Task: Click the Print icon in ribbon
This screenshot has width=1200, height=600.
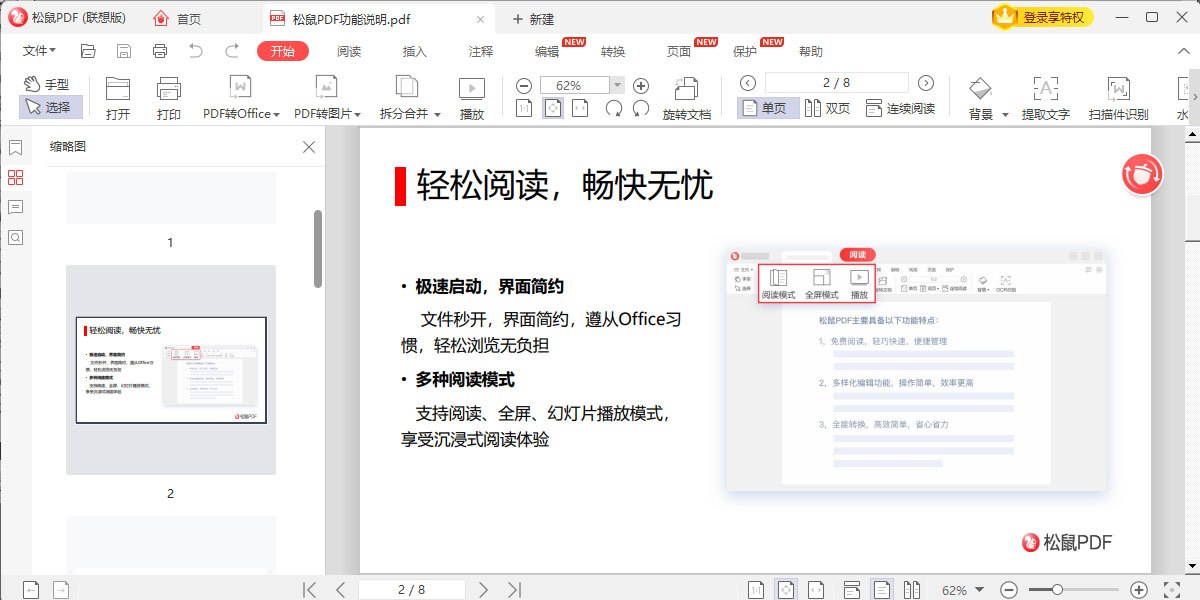Action: click(169, 98)
